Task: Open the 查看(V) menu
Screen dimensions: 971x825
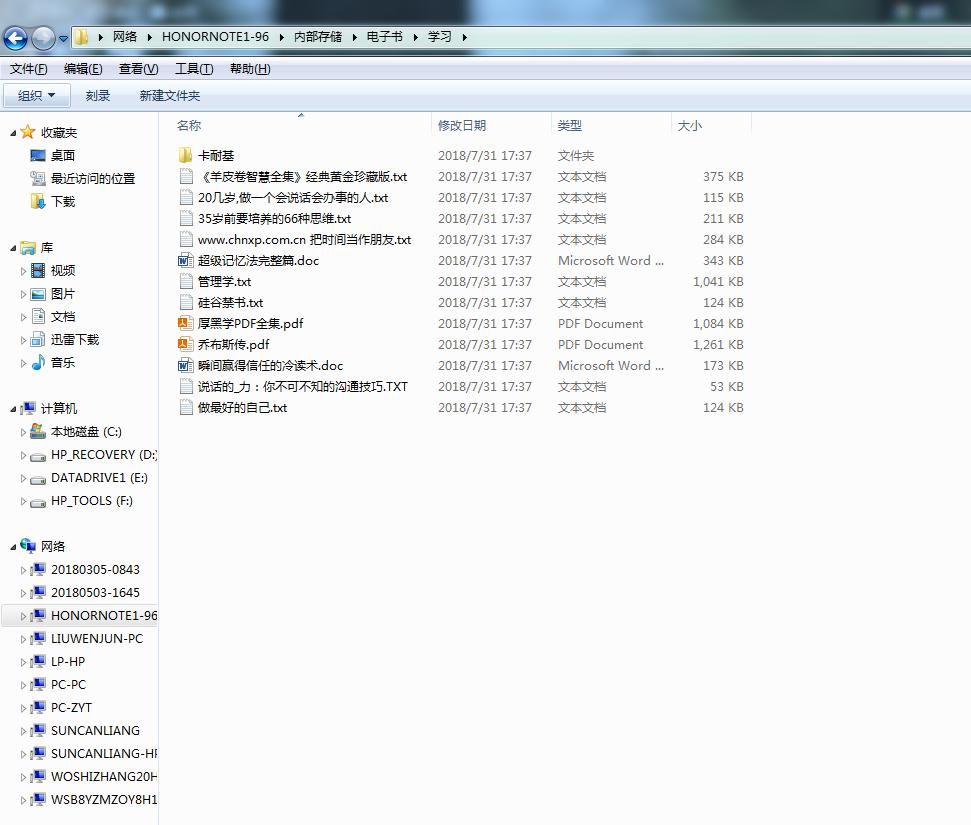Action: pos(138,69)
